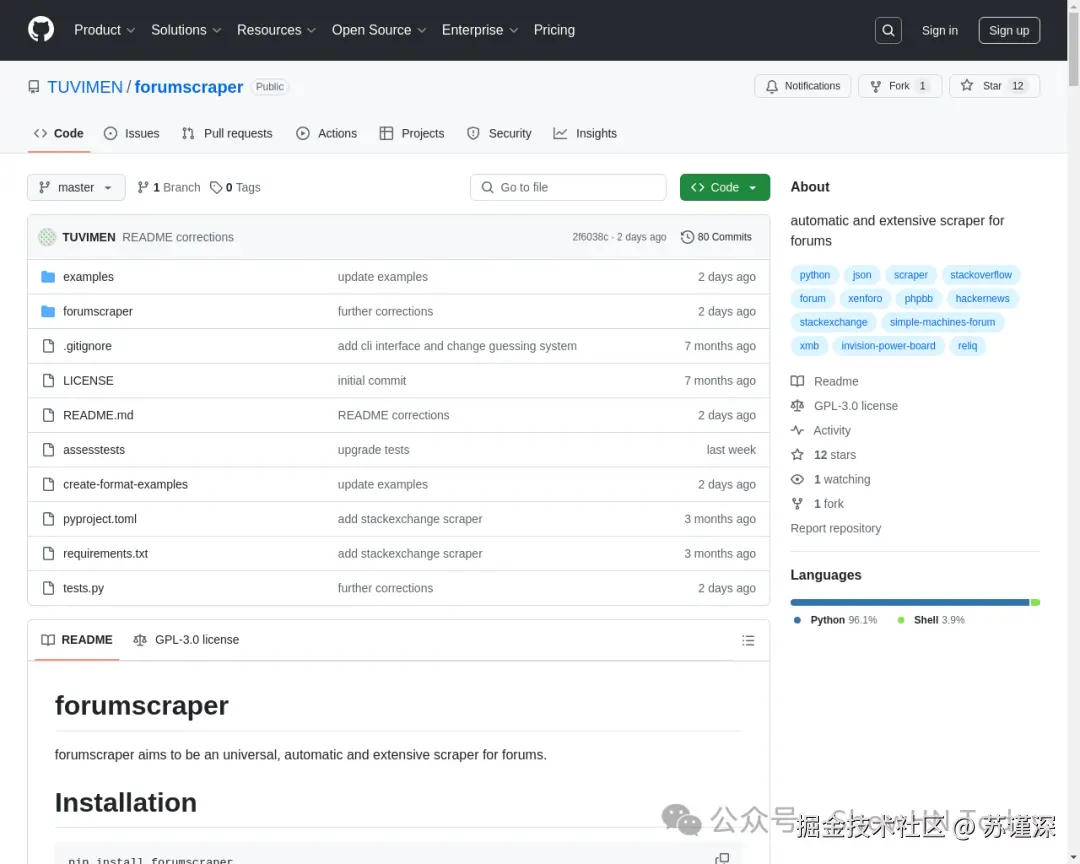Open the master branch selector
The height and width of the screenshot is (864, 1080).
[76, 187]
